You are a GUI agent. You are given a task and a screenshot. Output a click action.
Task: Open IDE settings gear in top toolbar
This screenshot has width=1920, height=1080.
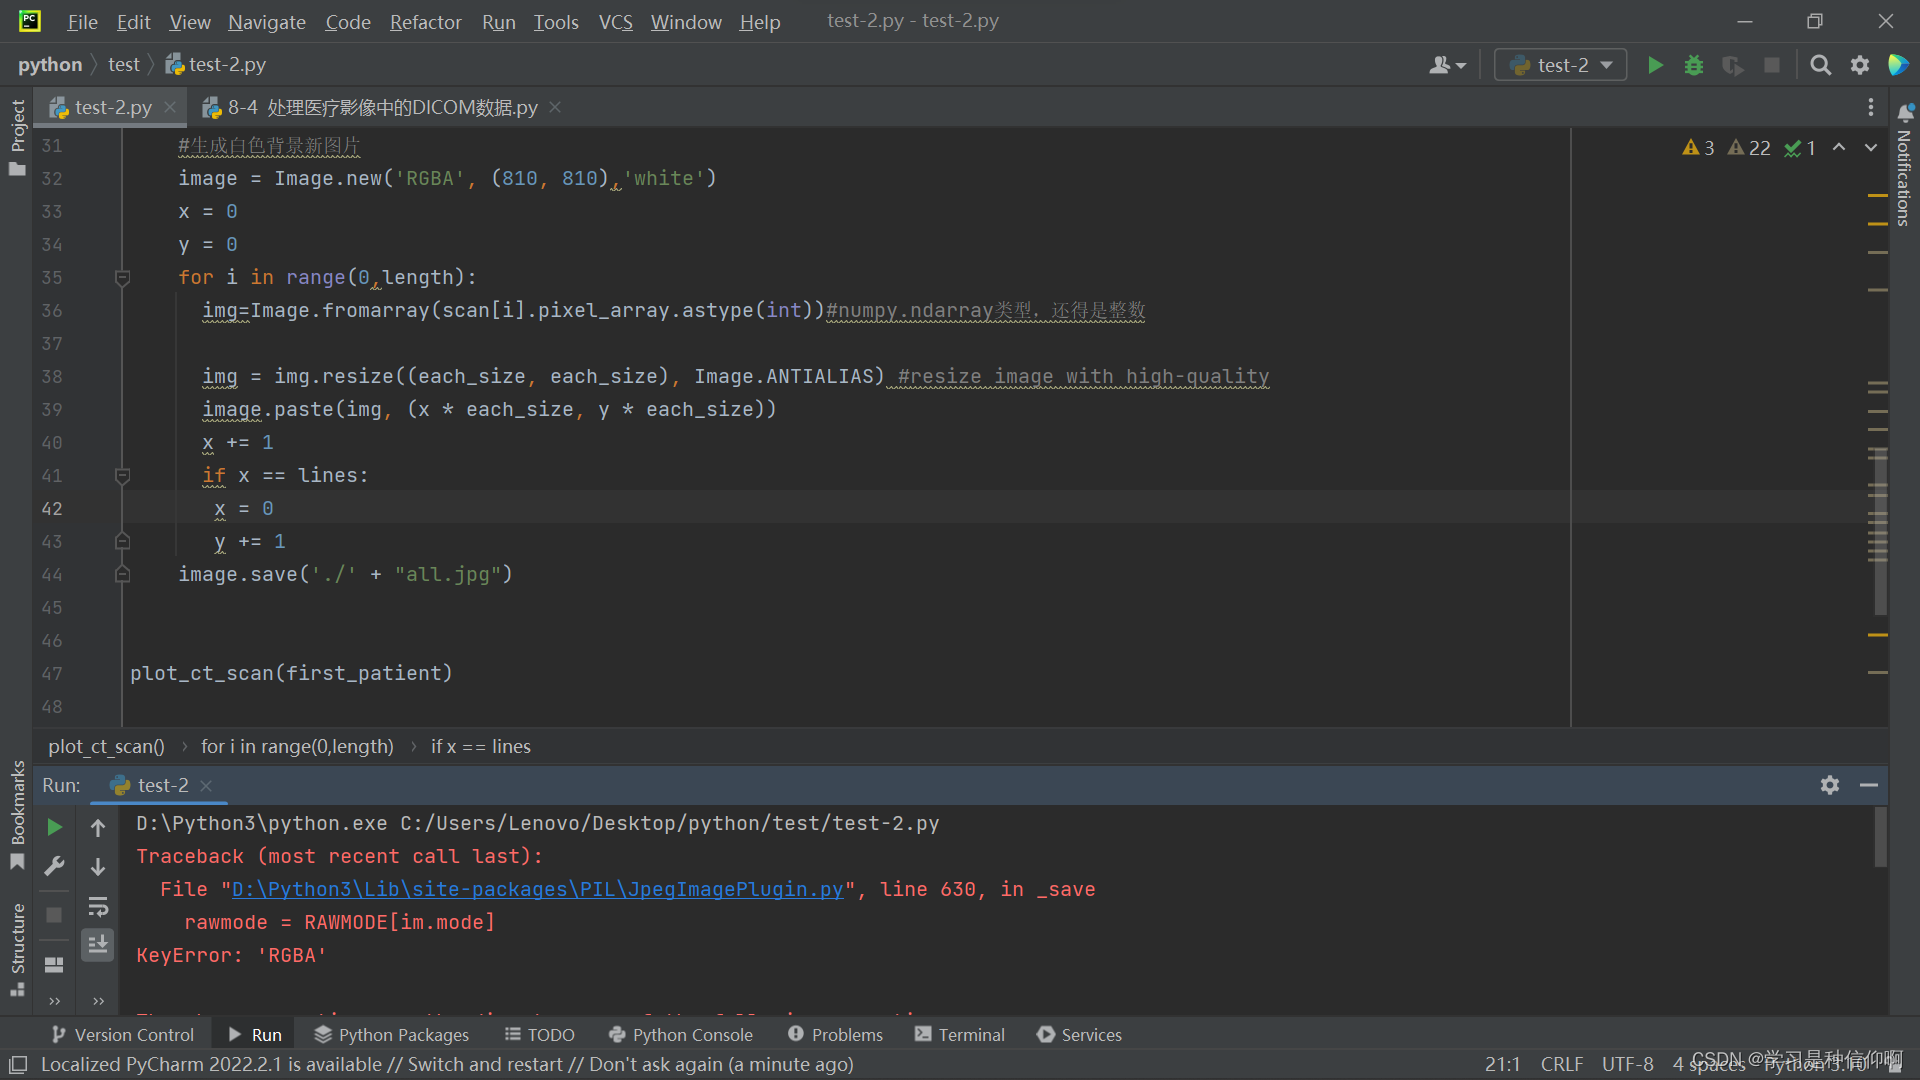[1859, 65]
